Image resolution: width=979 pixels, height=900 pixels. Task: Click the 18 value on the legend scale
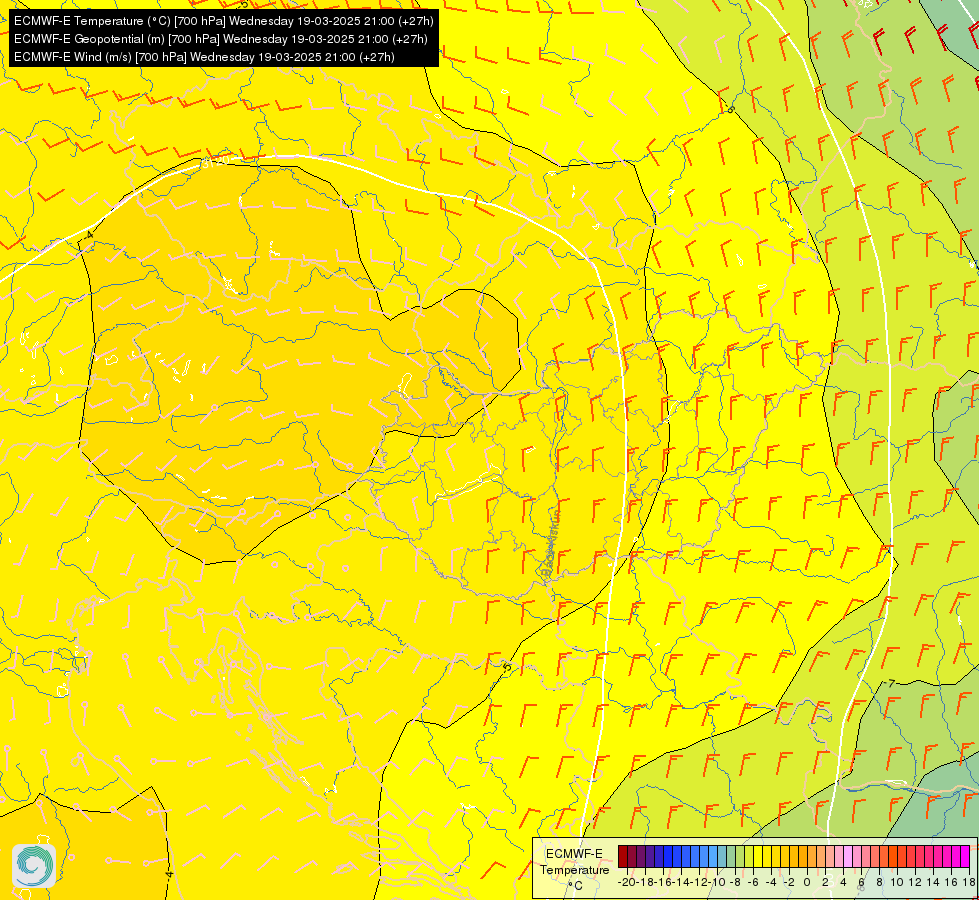click(x=968, y=882)
